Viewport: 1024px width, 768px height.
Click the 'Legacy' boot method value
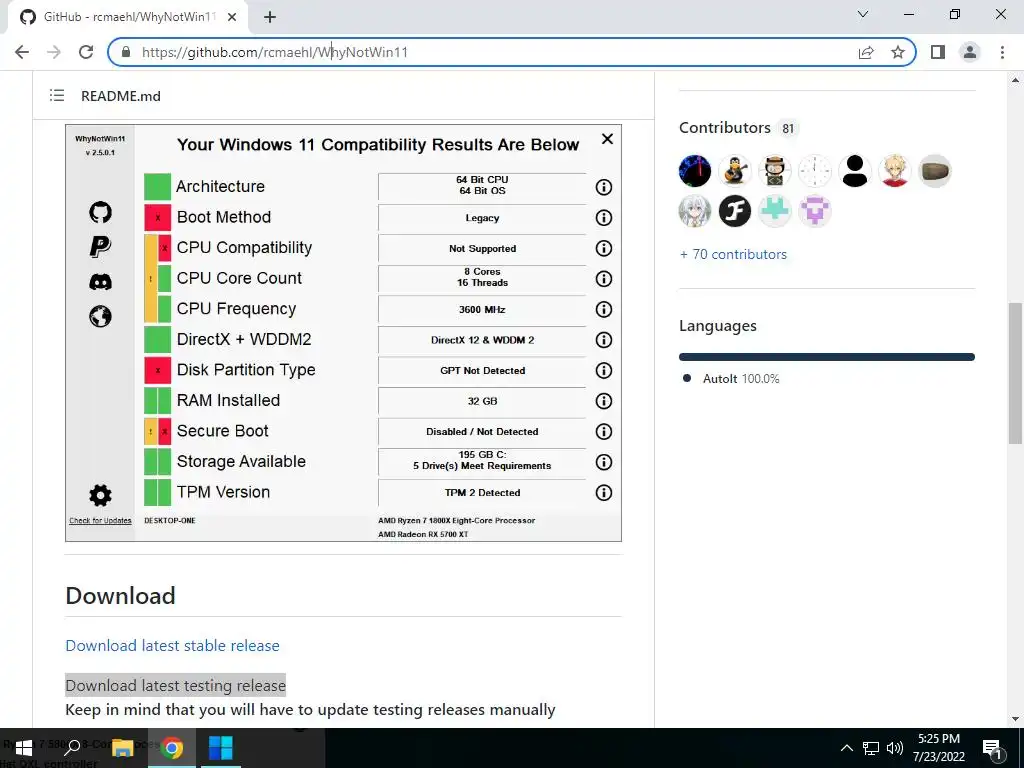[x=482, y=218]
